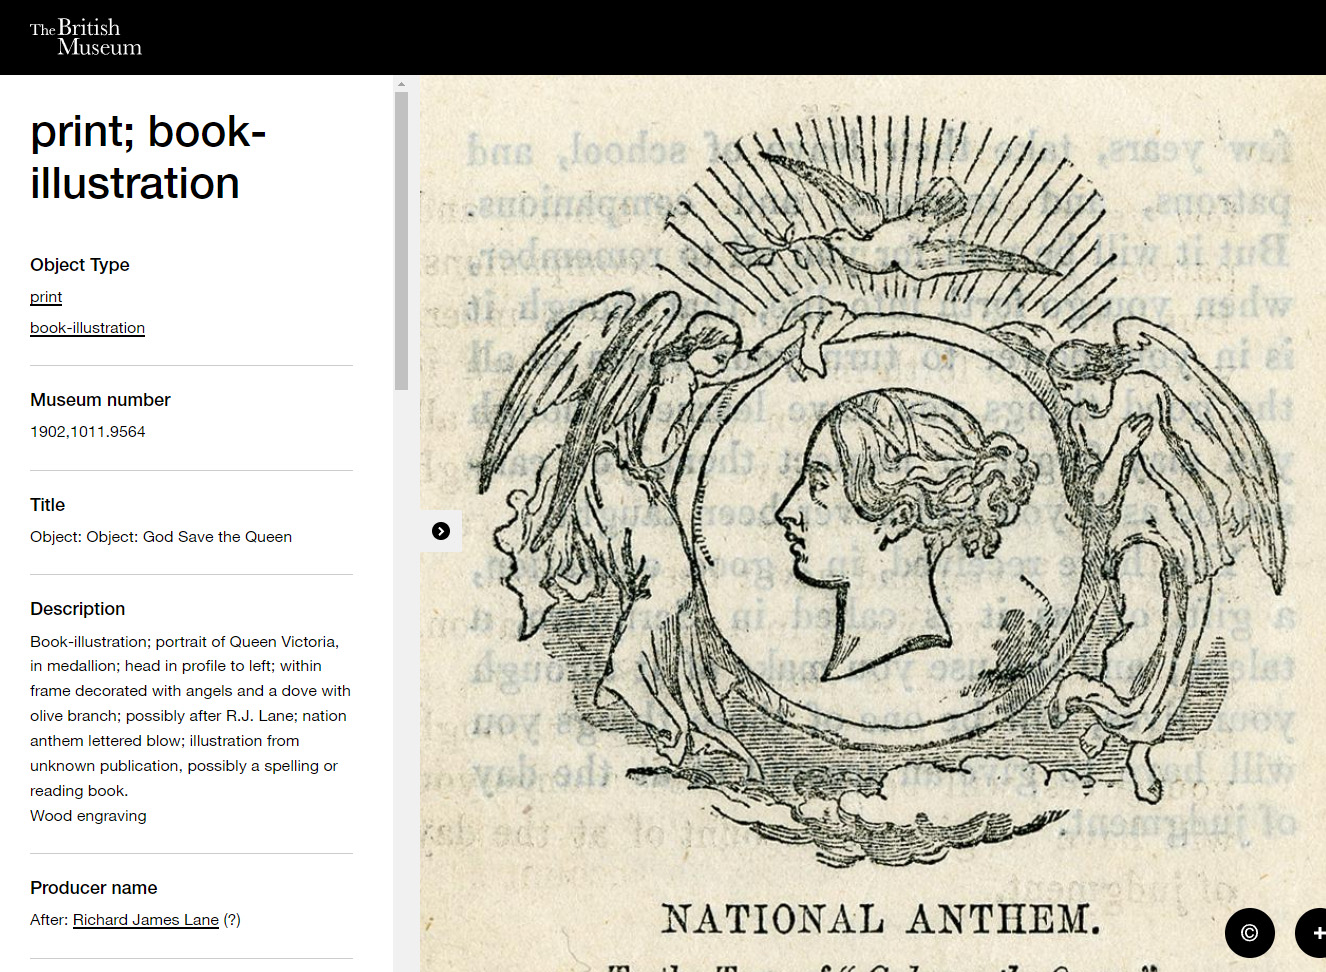This screenshot has width=1326, height=972.
Task: Show image copyright information
Action: click(x=1250, y=933)
